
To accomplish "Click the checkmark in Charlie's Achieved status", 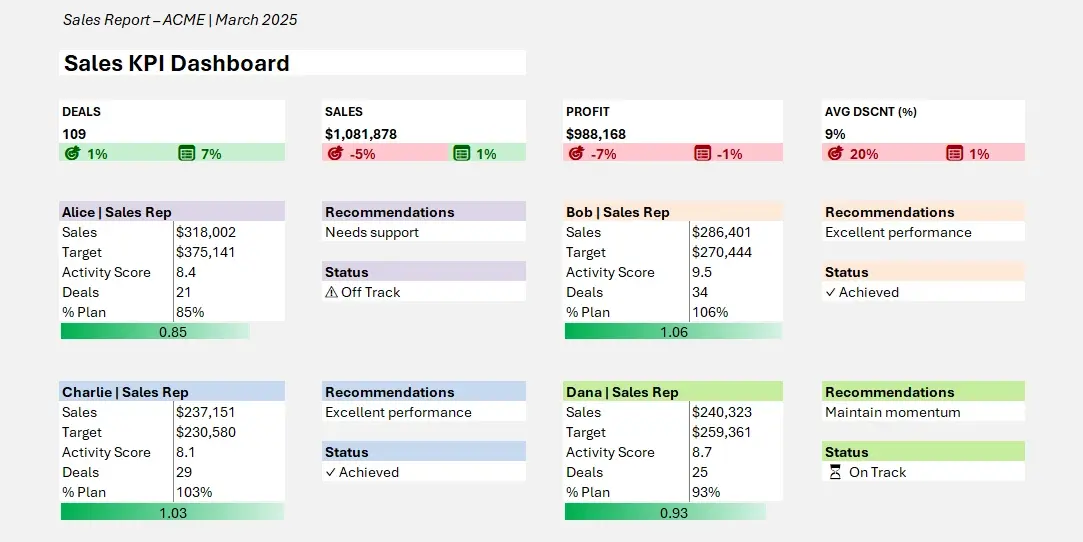I will point(330,472).
